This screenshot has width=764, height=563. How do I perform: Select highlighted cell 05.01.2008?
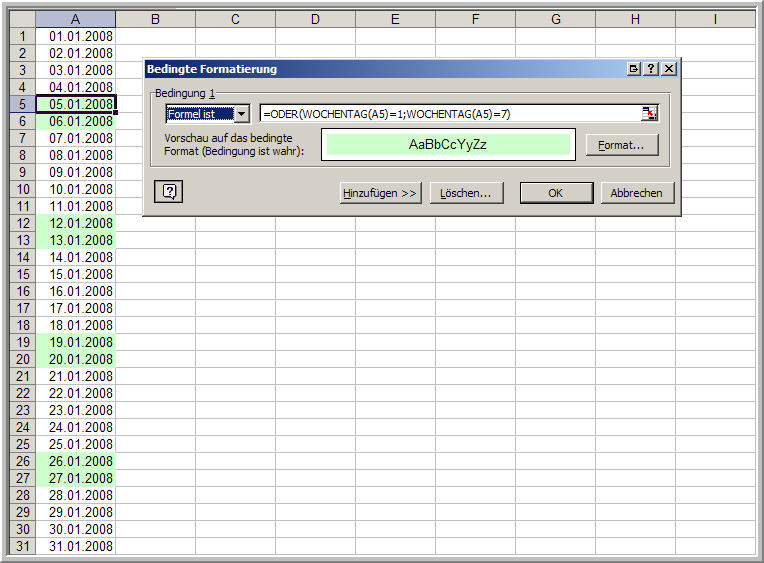[x=76, y=104]
